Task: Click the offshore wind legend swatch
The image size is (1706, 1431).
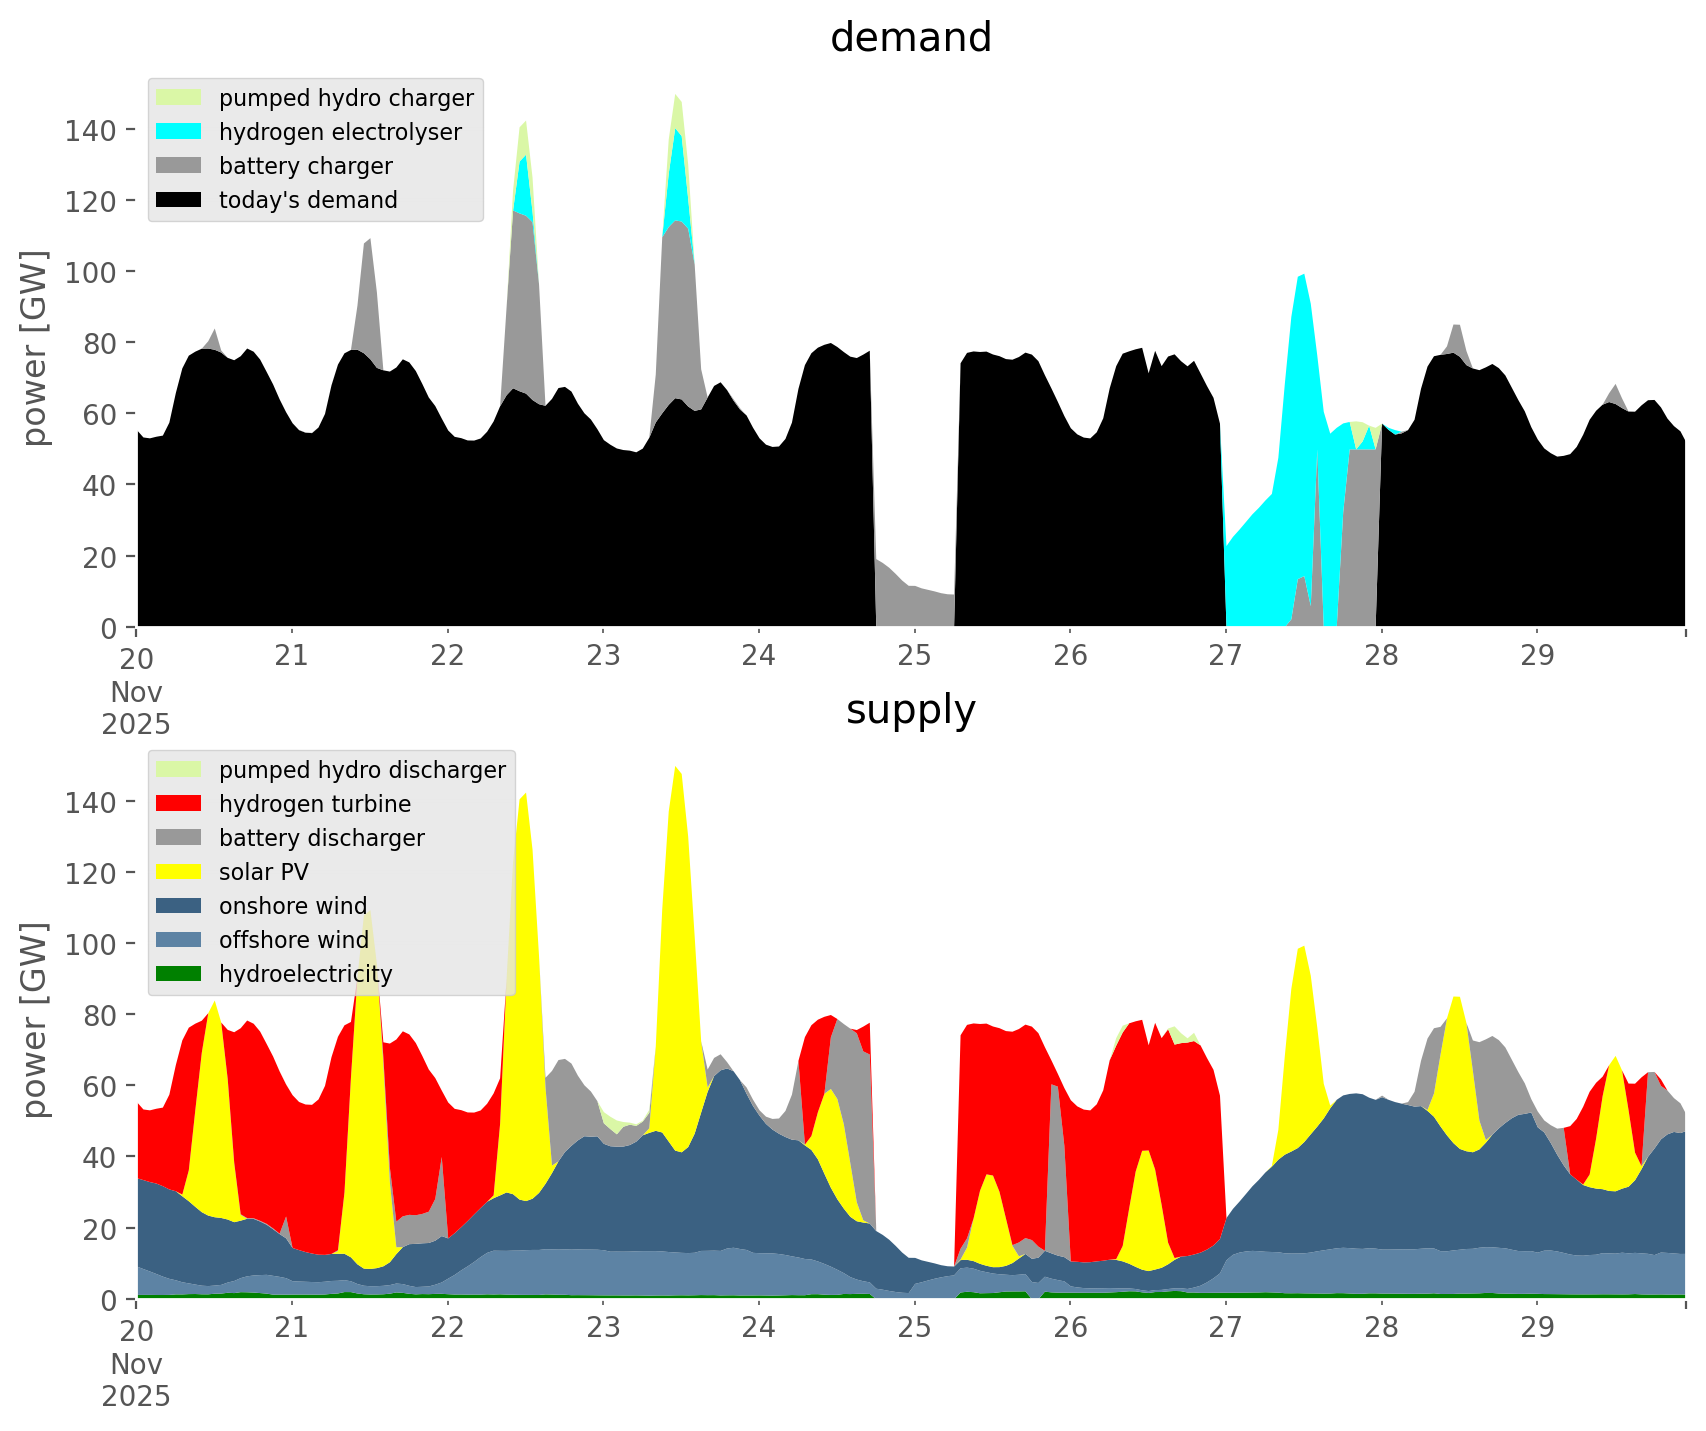Action: 179,940
